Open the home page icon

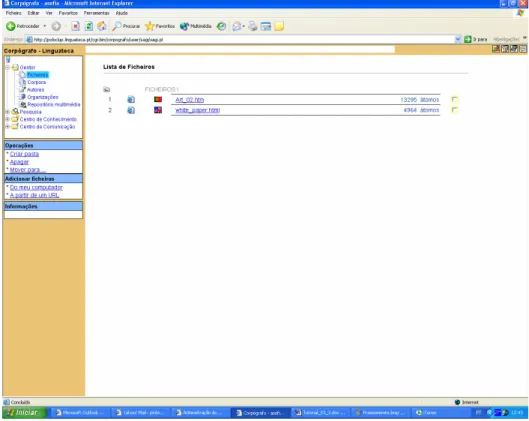click(x=102, y=26)
